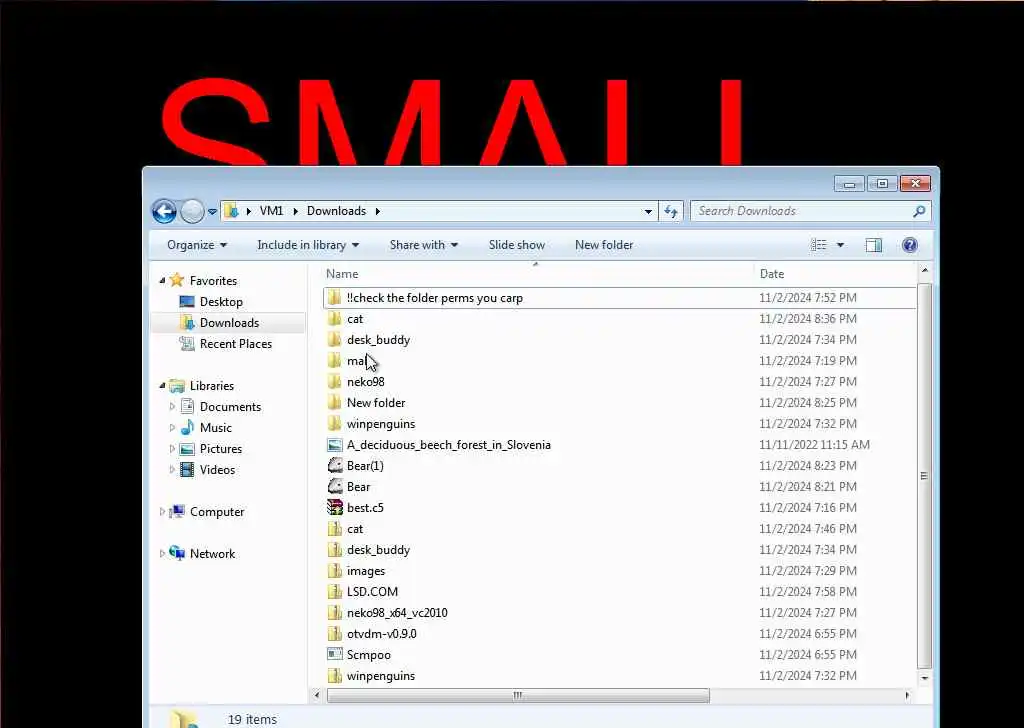Open the address bar history dropdown

pyautogui.click(x=648, y=211)
